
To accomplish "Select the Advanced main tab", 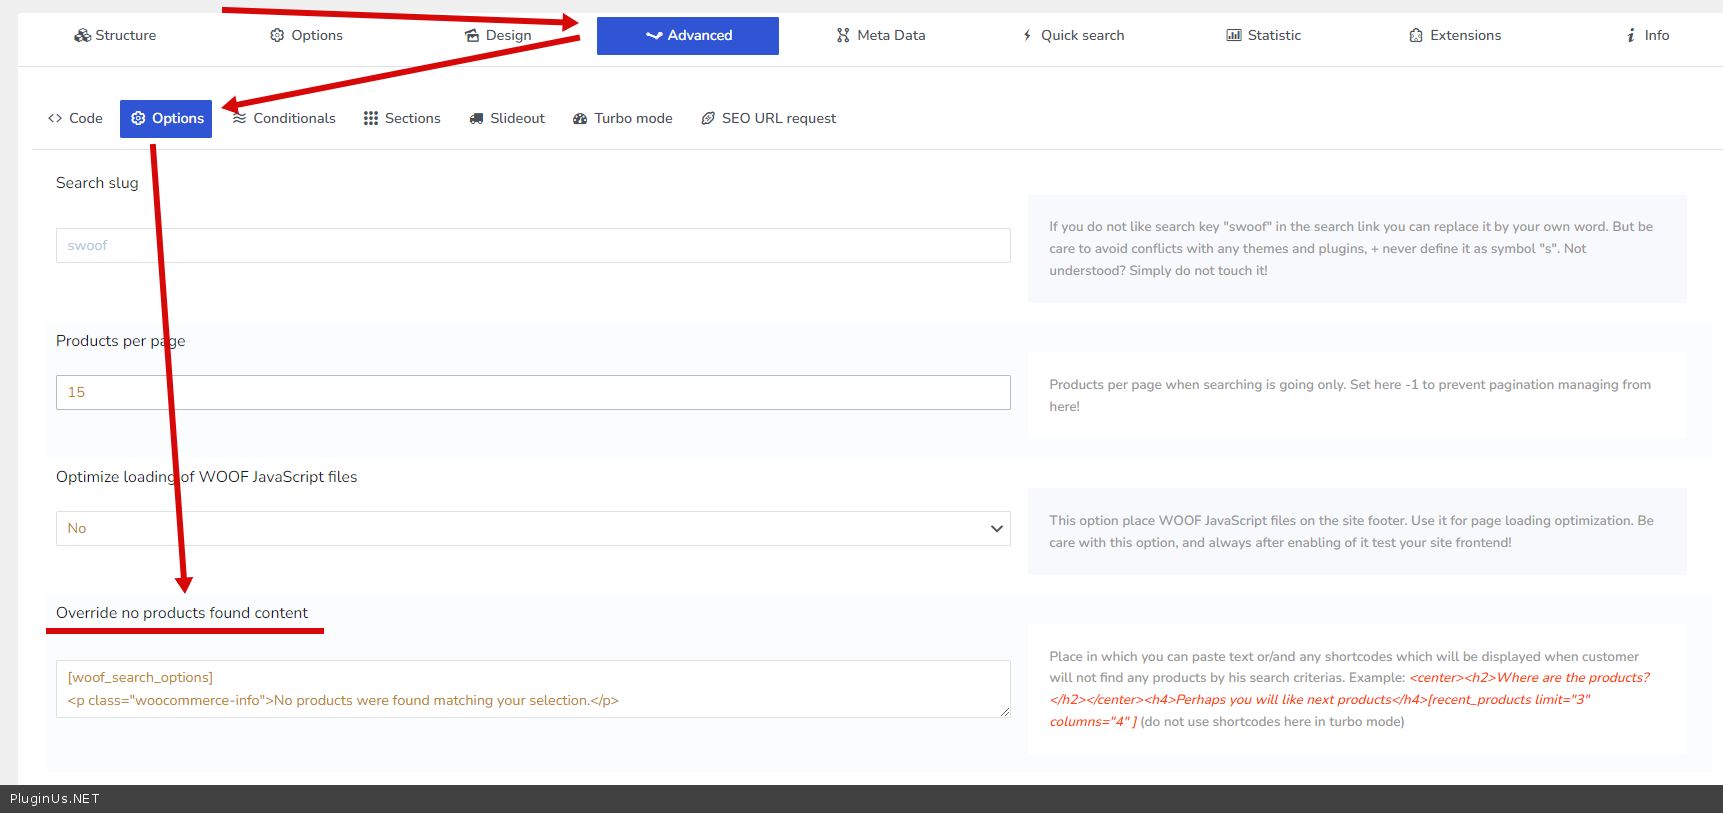I will click(x=688, y=36).
